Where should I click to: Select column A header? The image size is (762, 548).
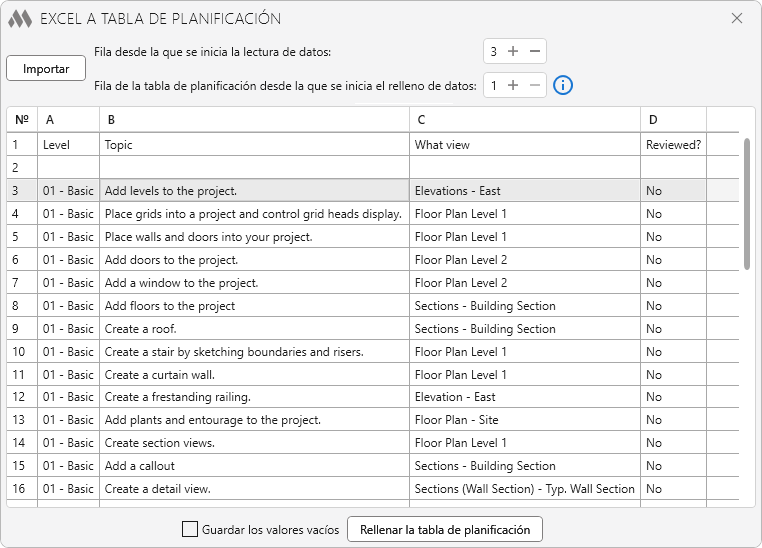pos(68,120)
